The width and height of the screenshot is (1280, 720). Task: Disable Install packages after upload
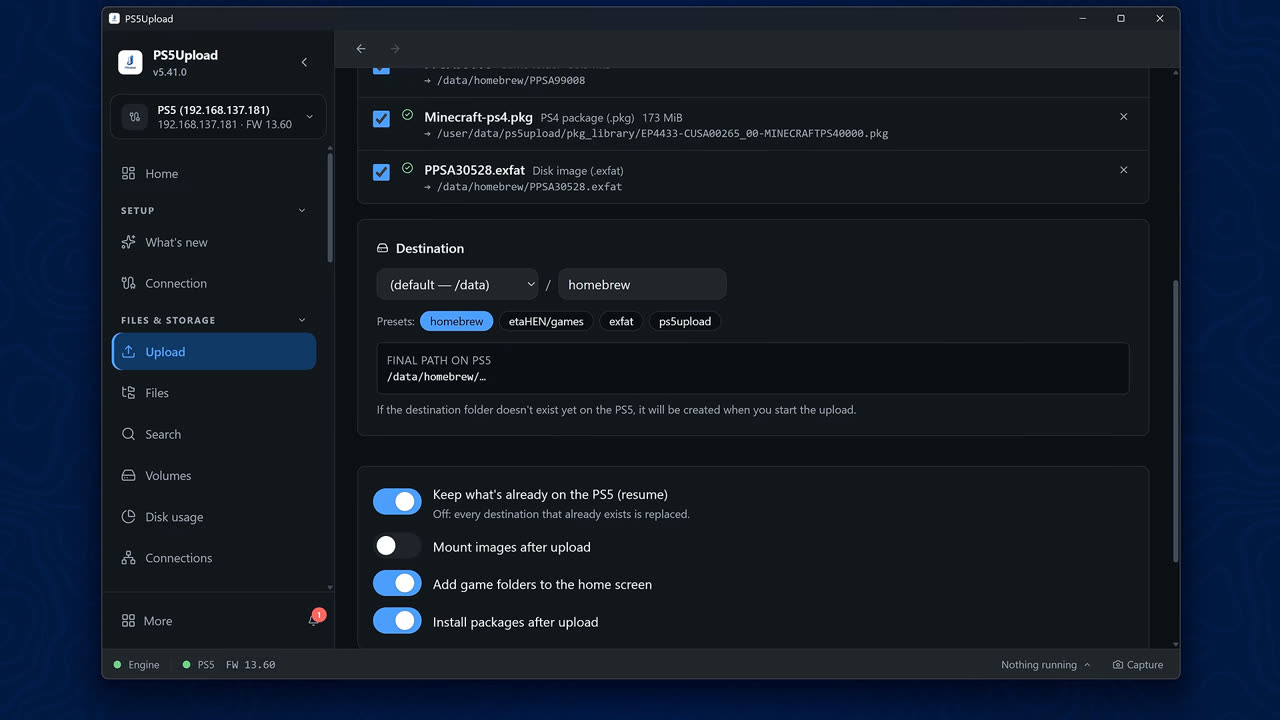397,621
